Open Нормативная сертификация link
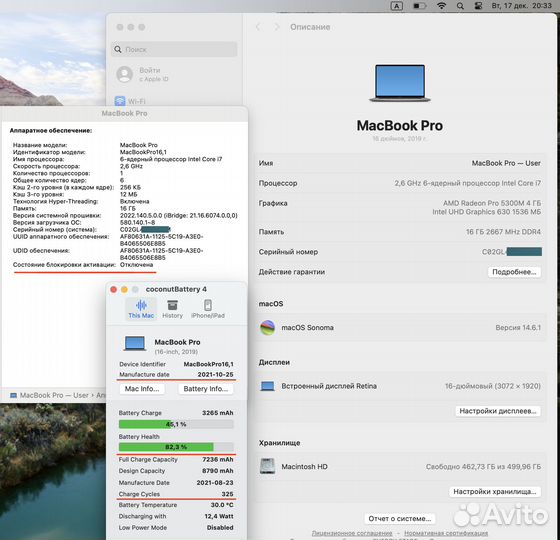Image resolution: width=560 pixels, height=540 pixels. click(446, 533)
